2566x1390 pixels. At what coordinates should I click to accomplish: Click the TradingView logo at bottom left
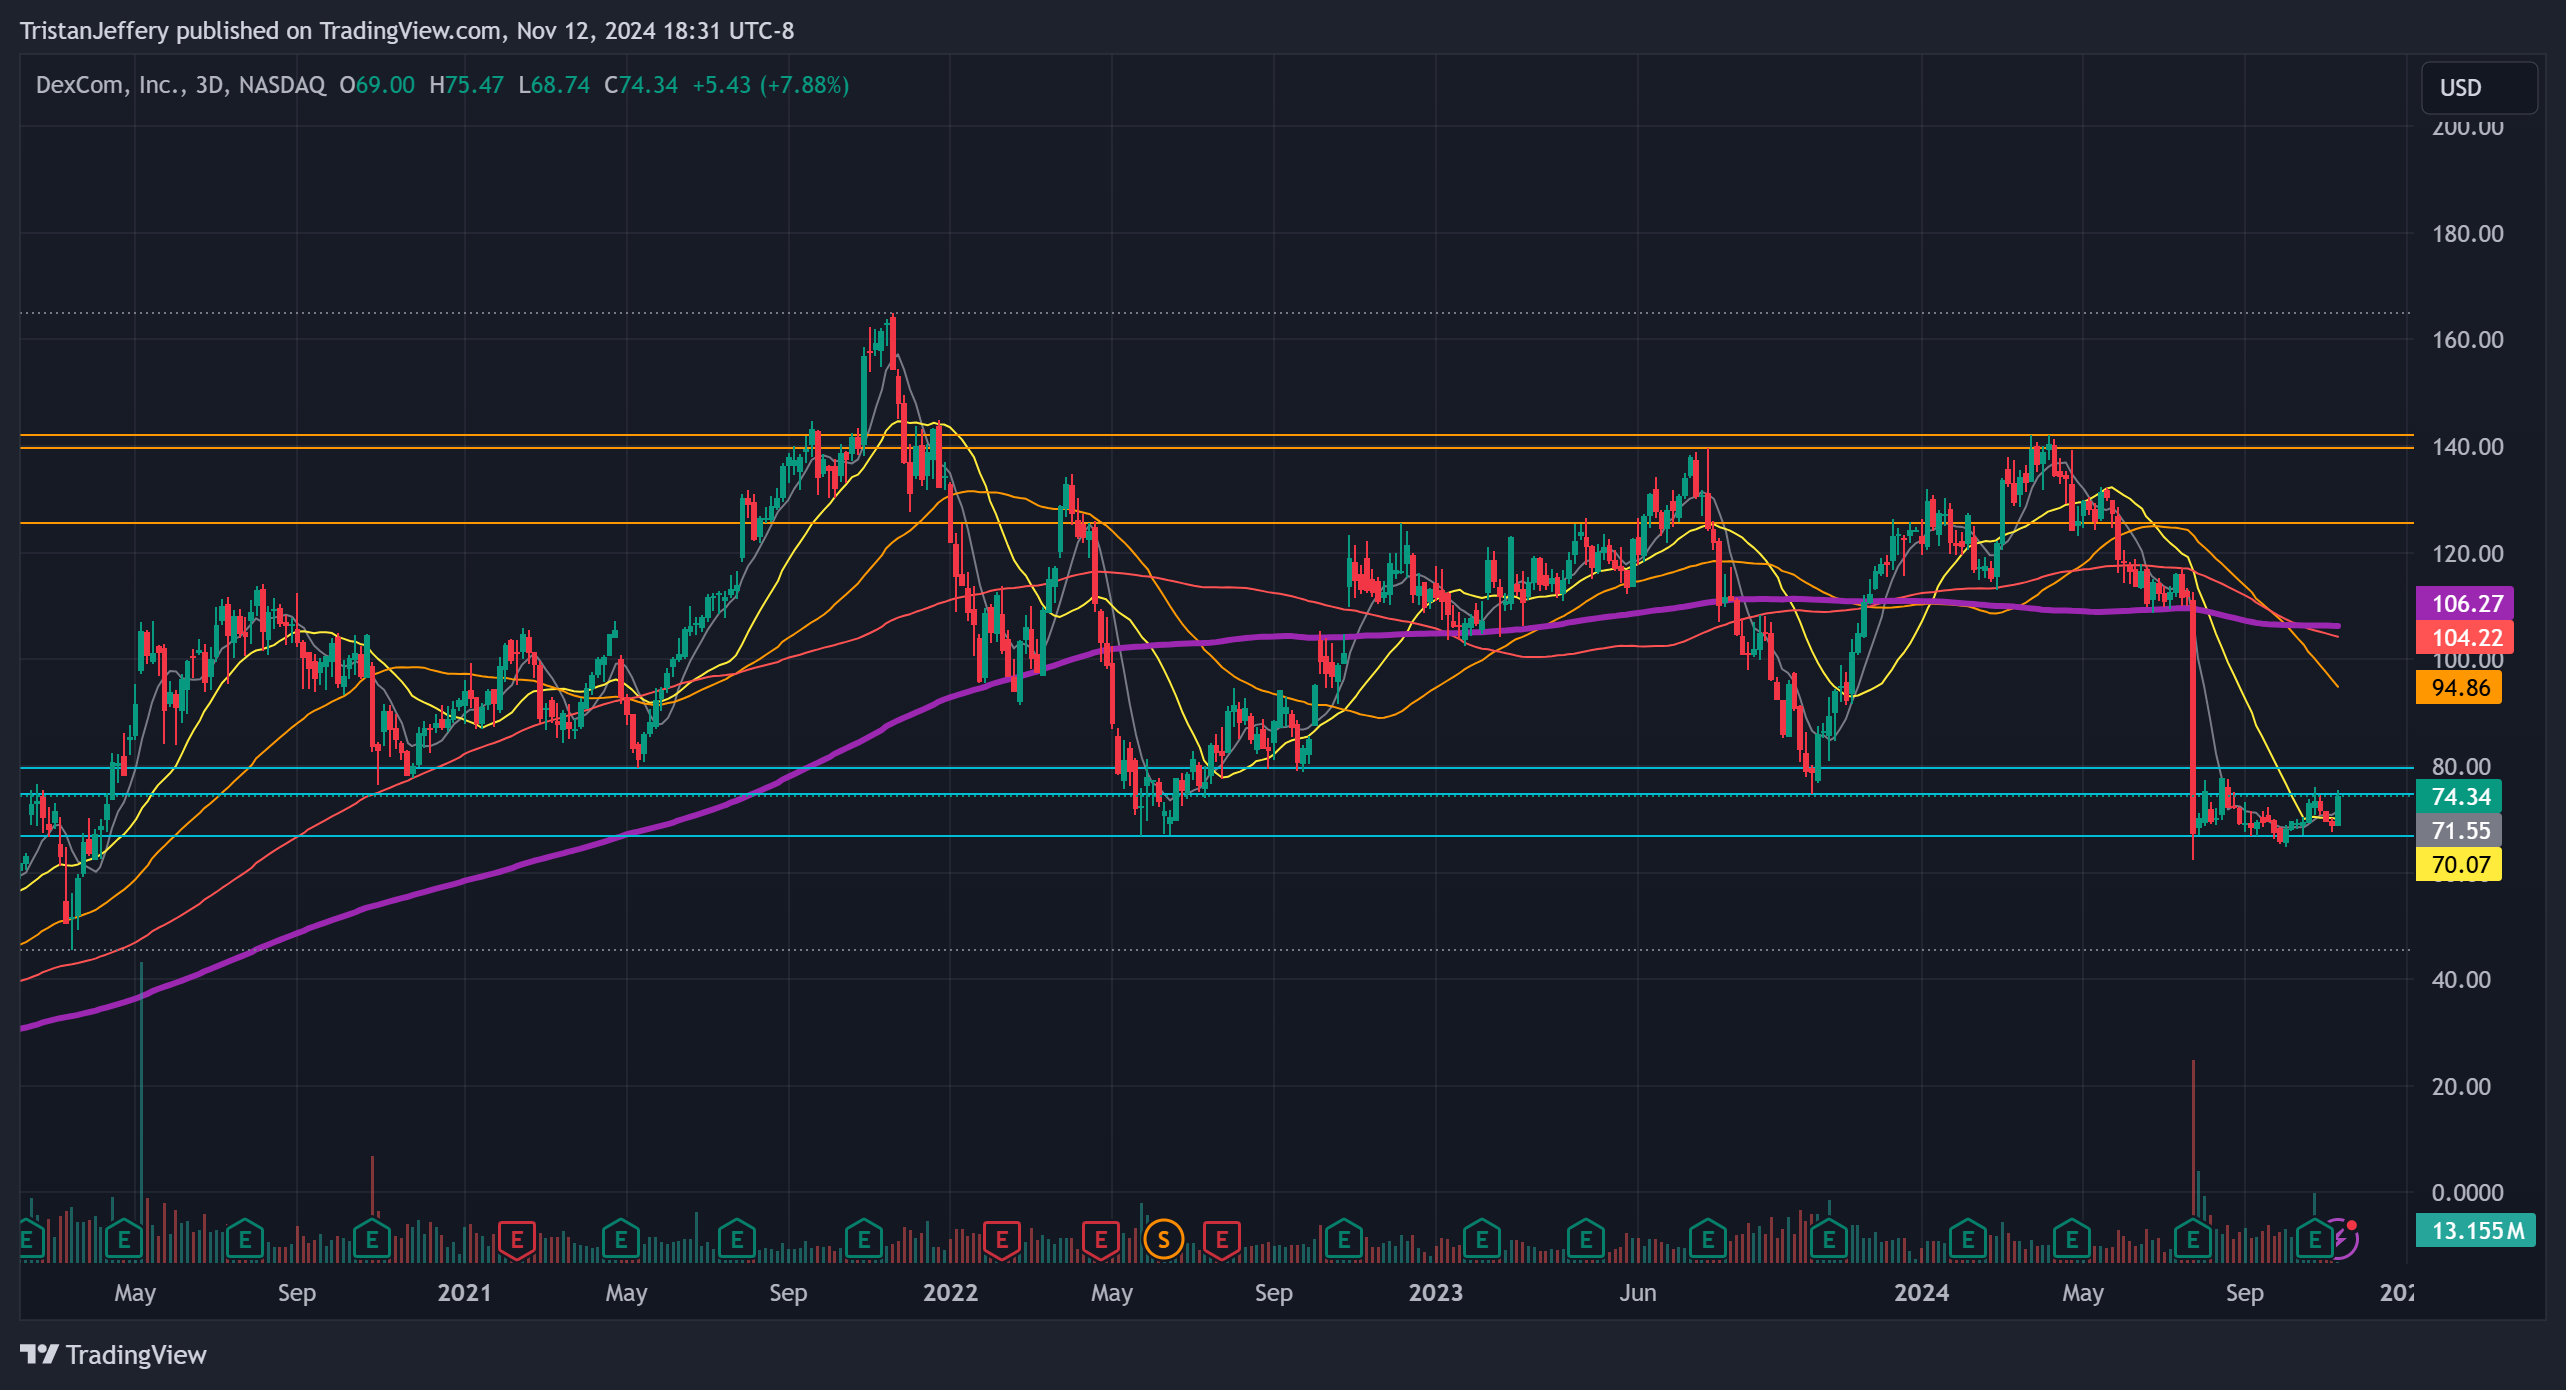[113, 1355]
